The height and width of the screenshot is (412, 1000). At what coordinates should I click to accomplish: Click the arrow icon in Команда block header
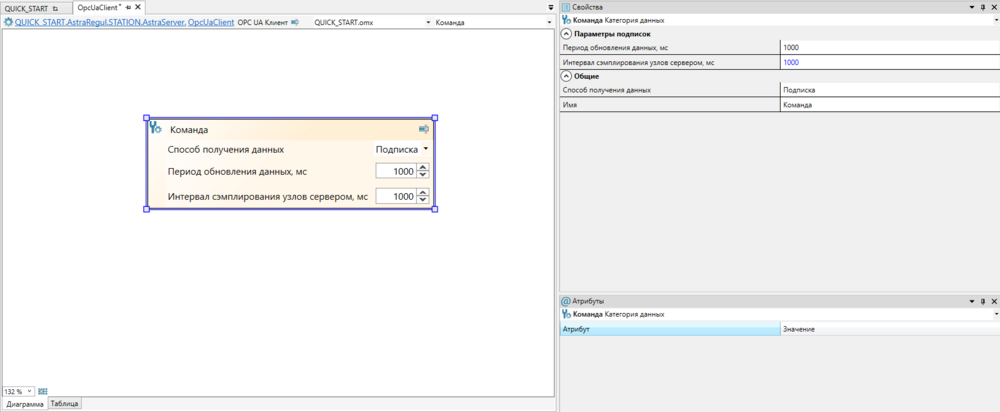424,129
